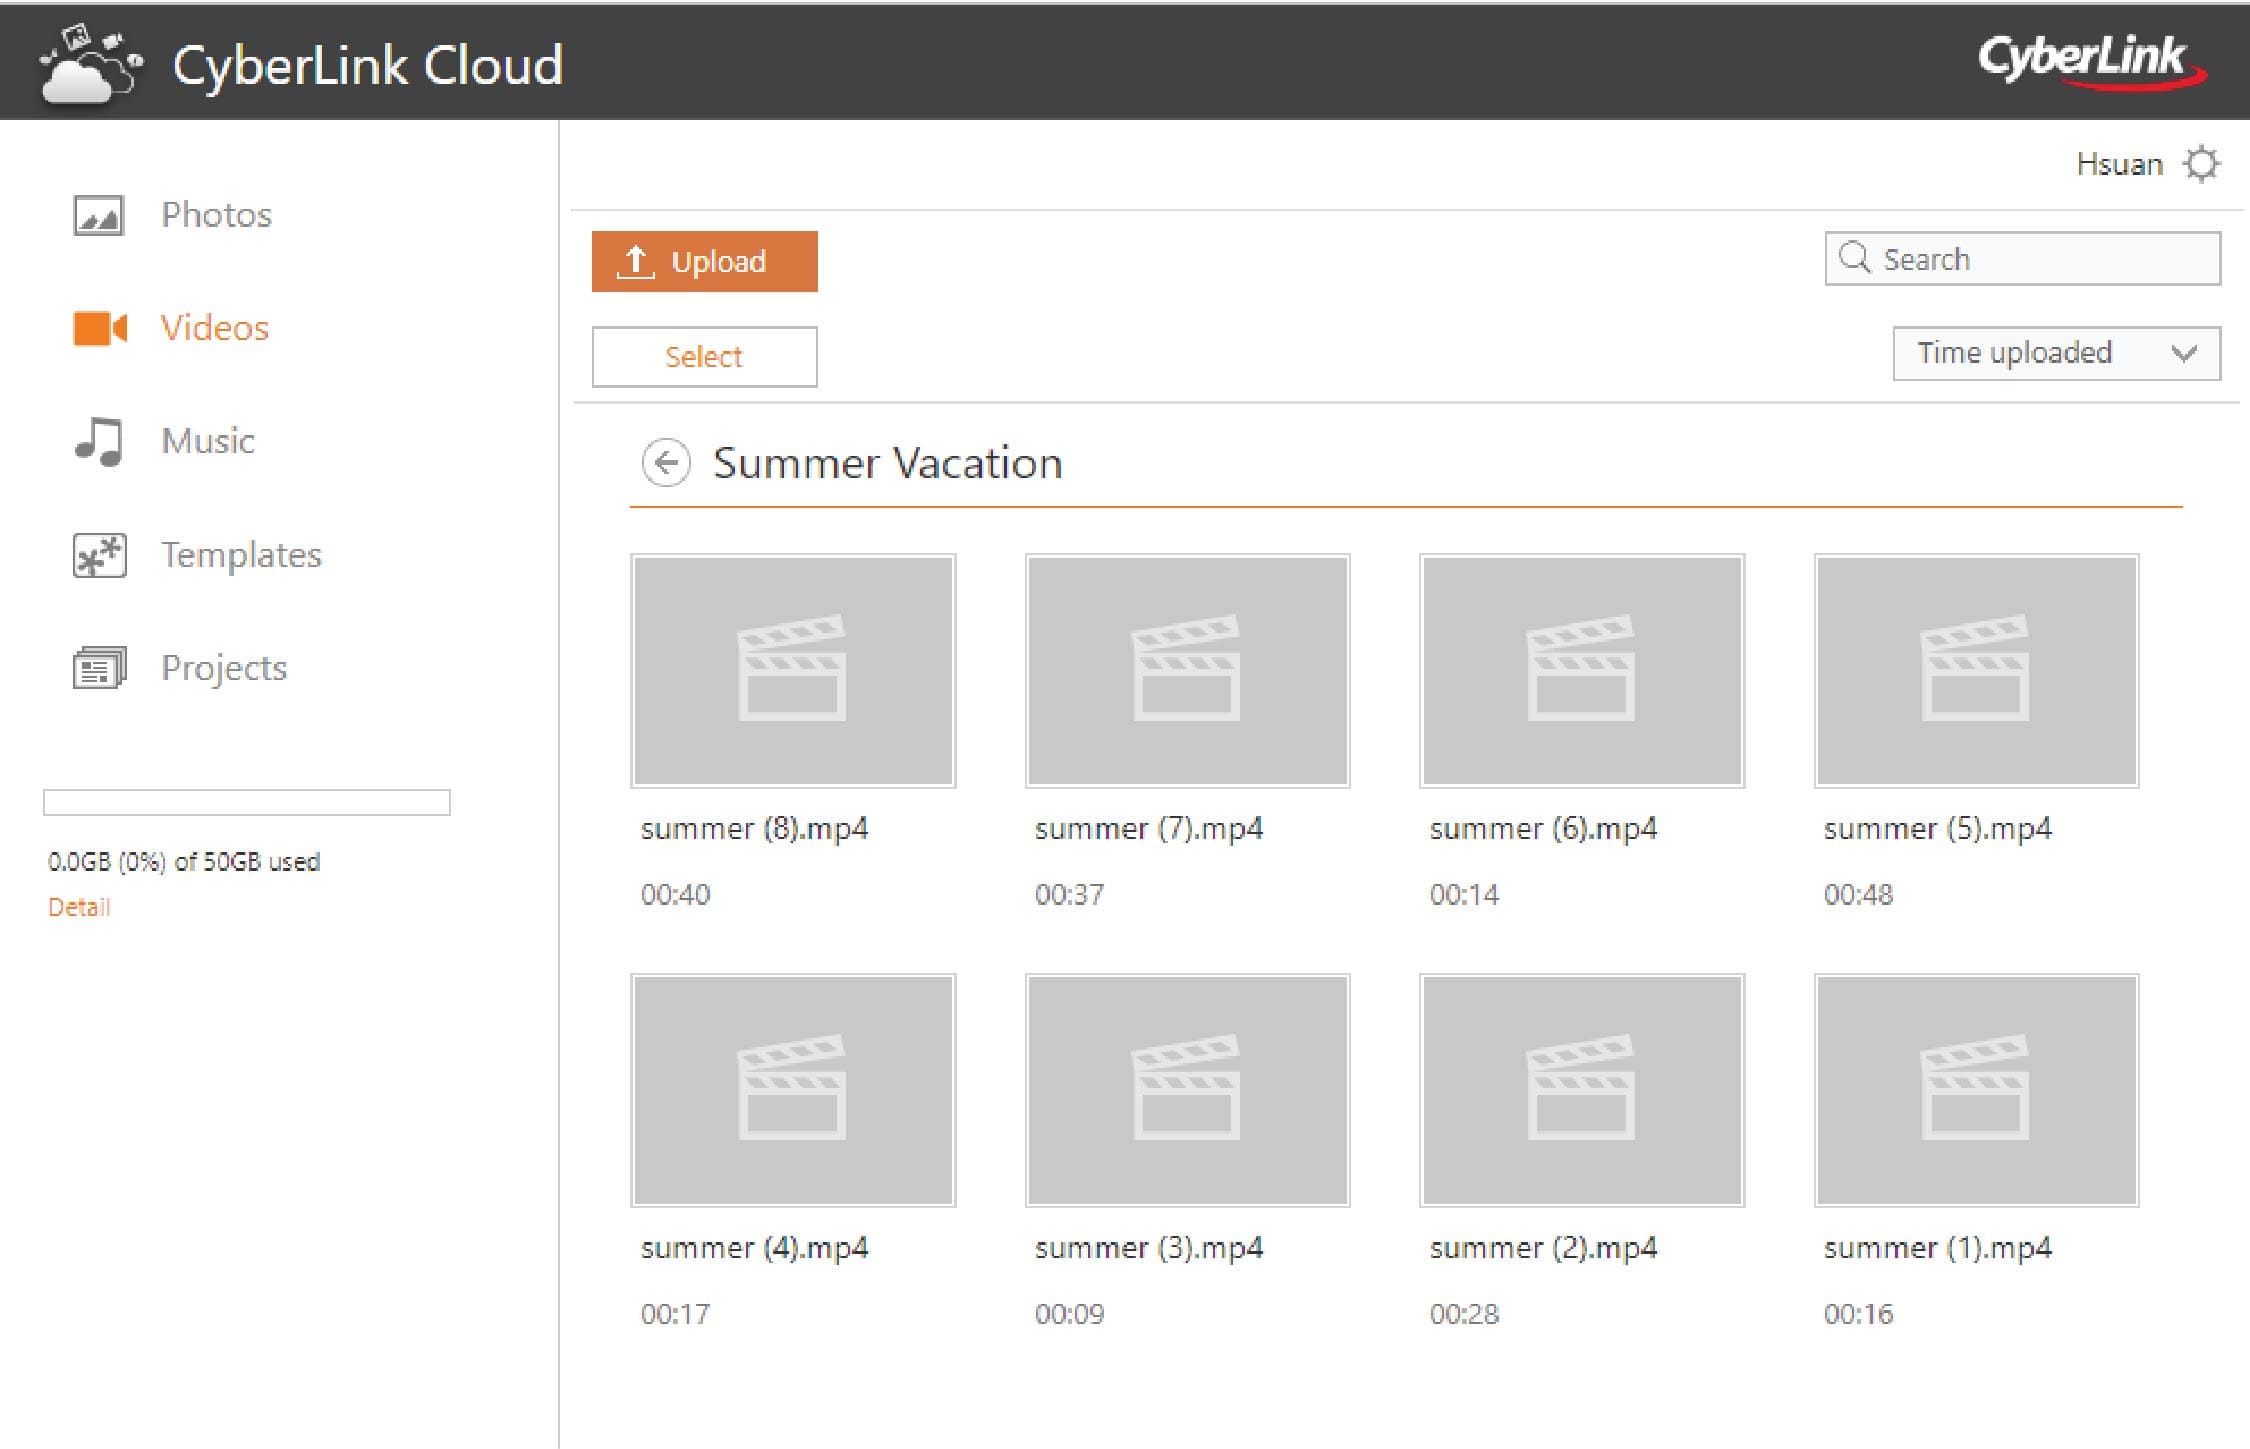This screenshot has height=1449, width=2250.
Task: Click the CyberLink brand logo
Action: click(2092, 62)
